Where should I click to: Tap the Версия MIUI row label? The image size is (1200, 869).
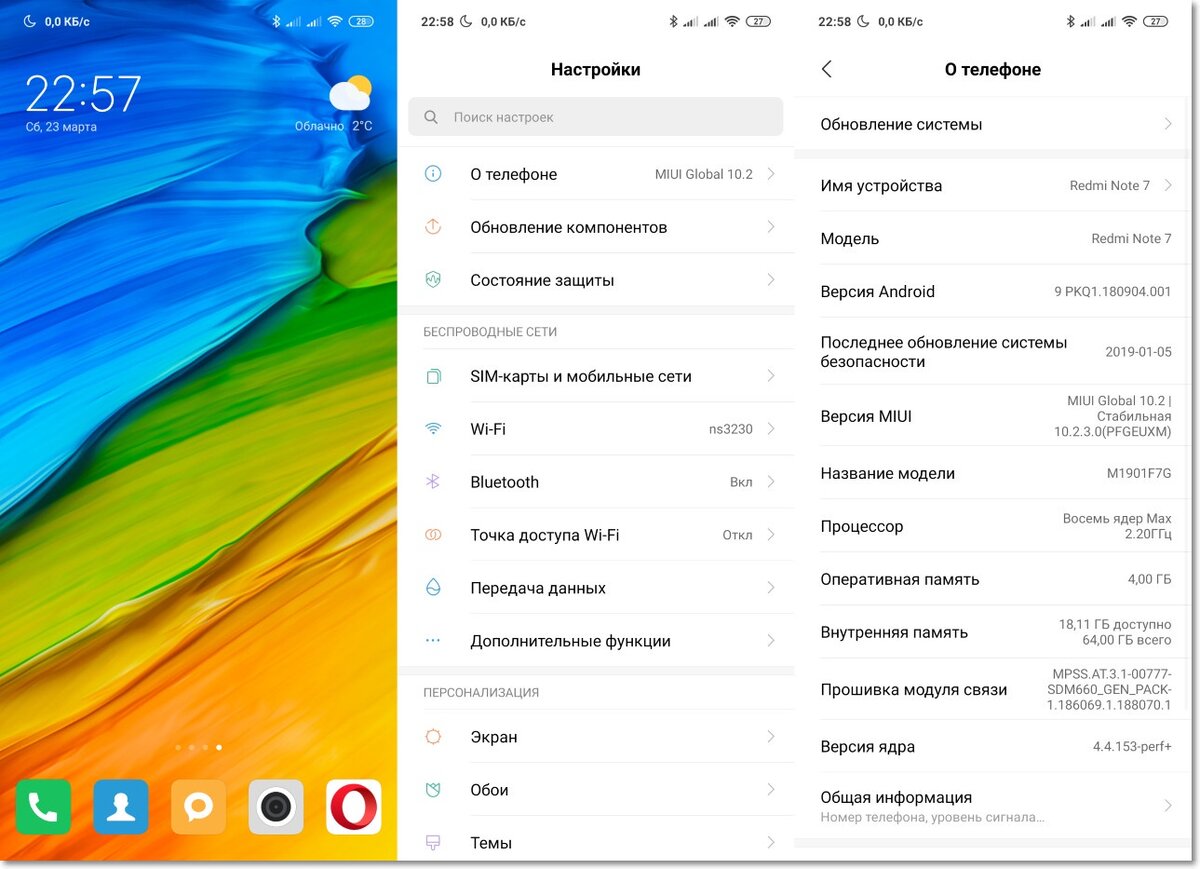[x=866, y=416]
